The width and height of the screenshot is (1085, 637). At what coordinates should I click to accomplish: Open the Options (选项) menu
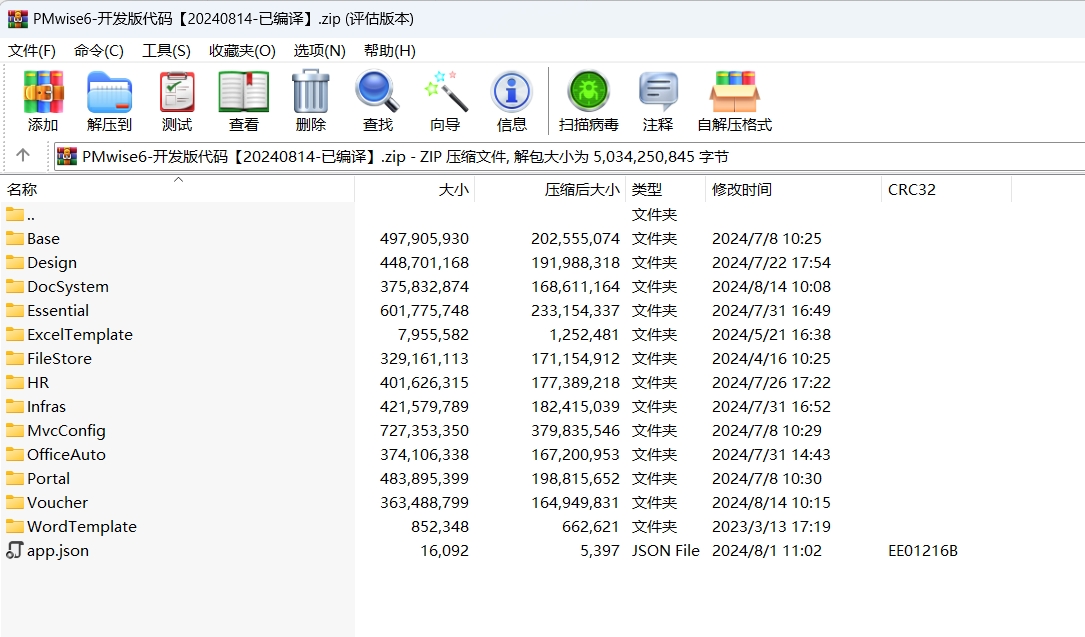tap(319, 50)
